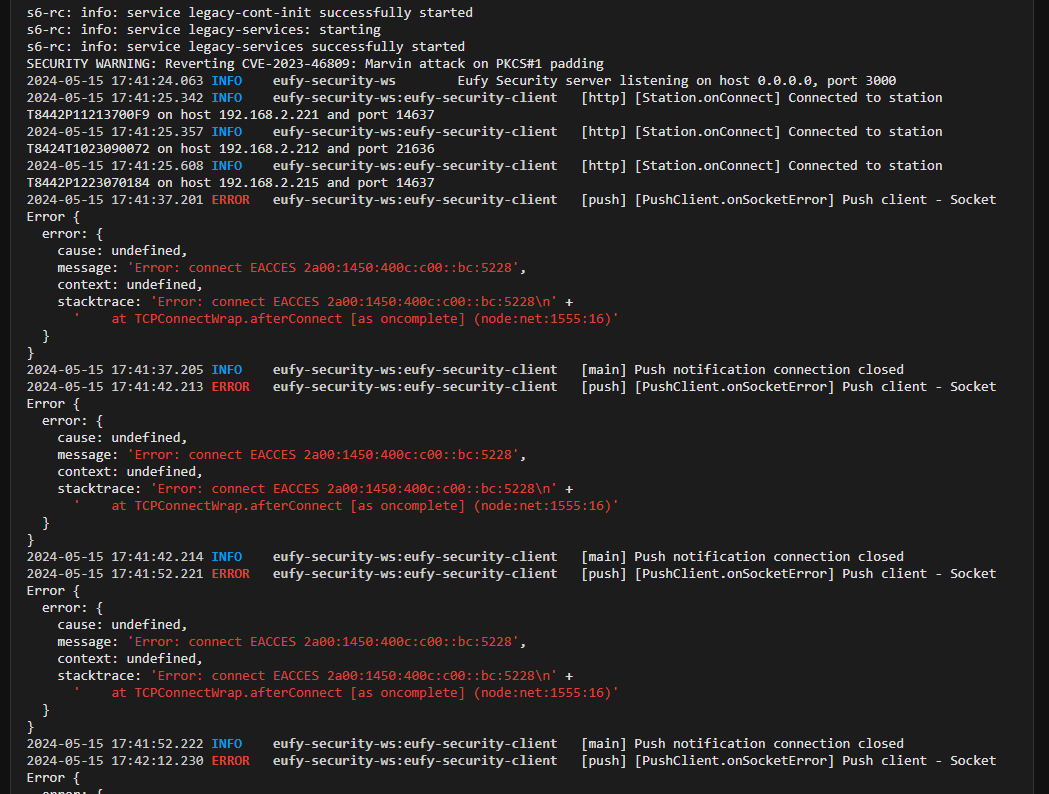Select timestamp 17:41:25.342
Image resolution: width=1049 pixels, height=794 pixels.
(157, 98)
